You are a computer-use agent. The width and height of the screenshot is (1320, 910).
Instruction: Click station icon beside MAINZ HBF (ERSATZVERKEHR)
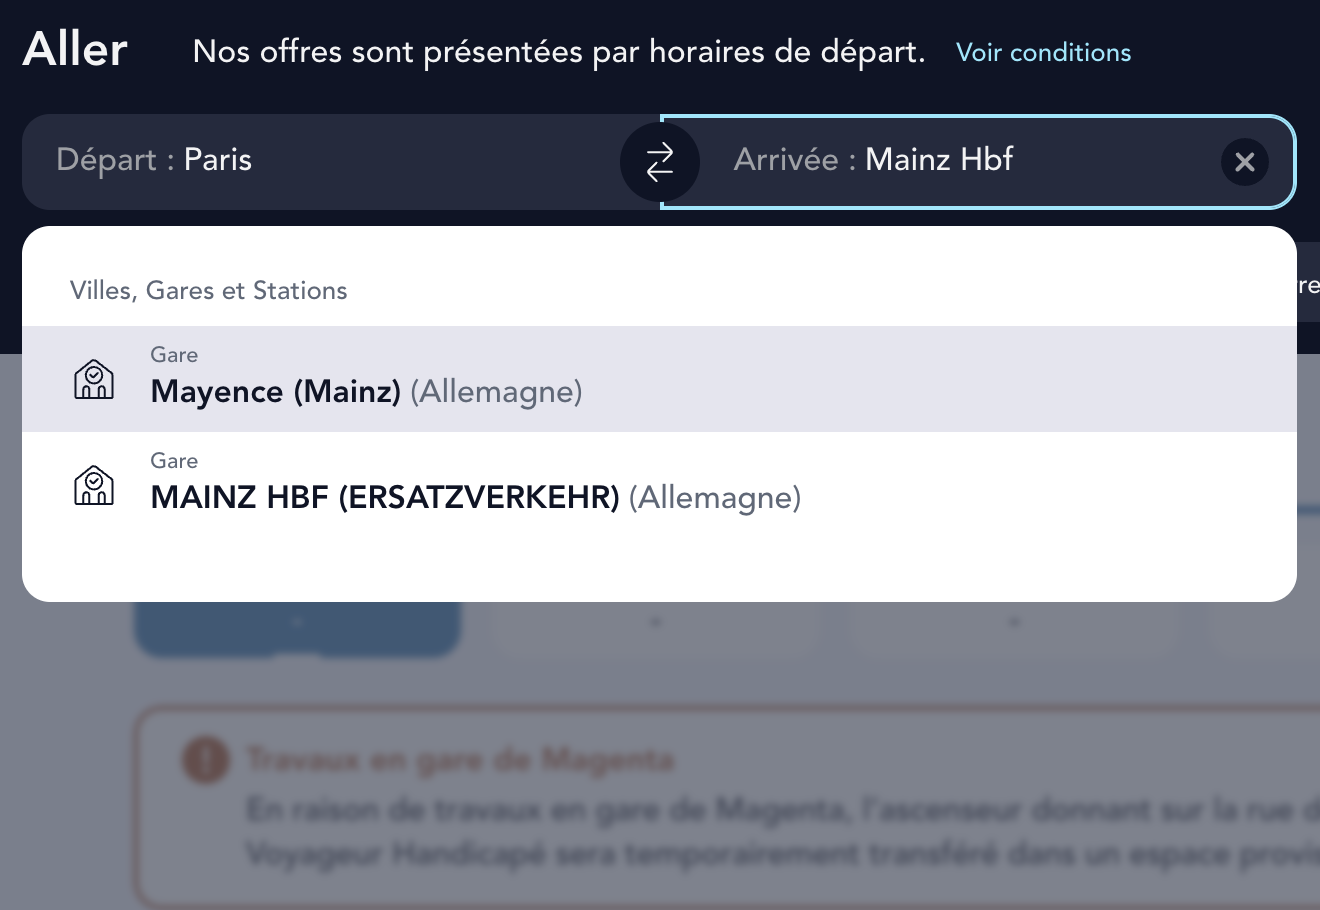(x=94, y=486)
